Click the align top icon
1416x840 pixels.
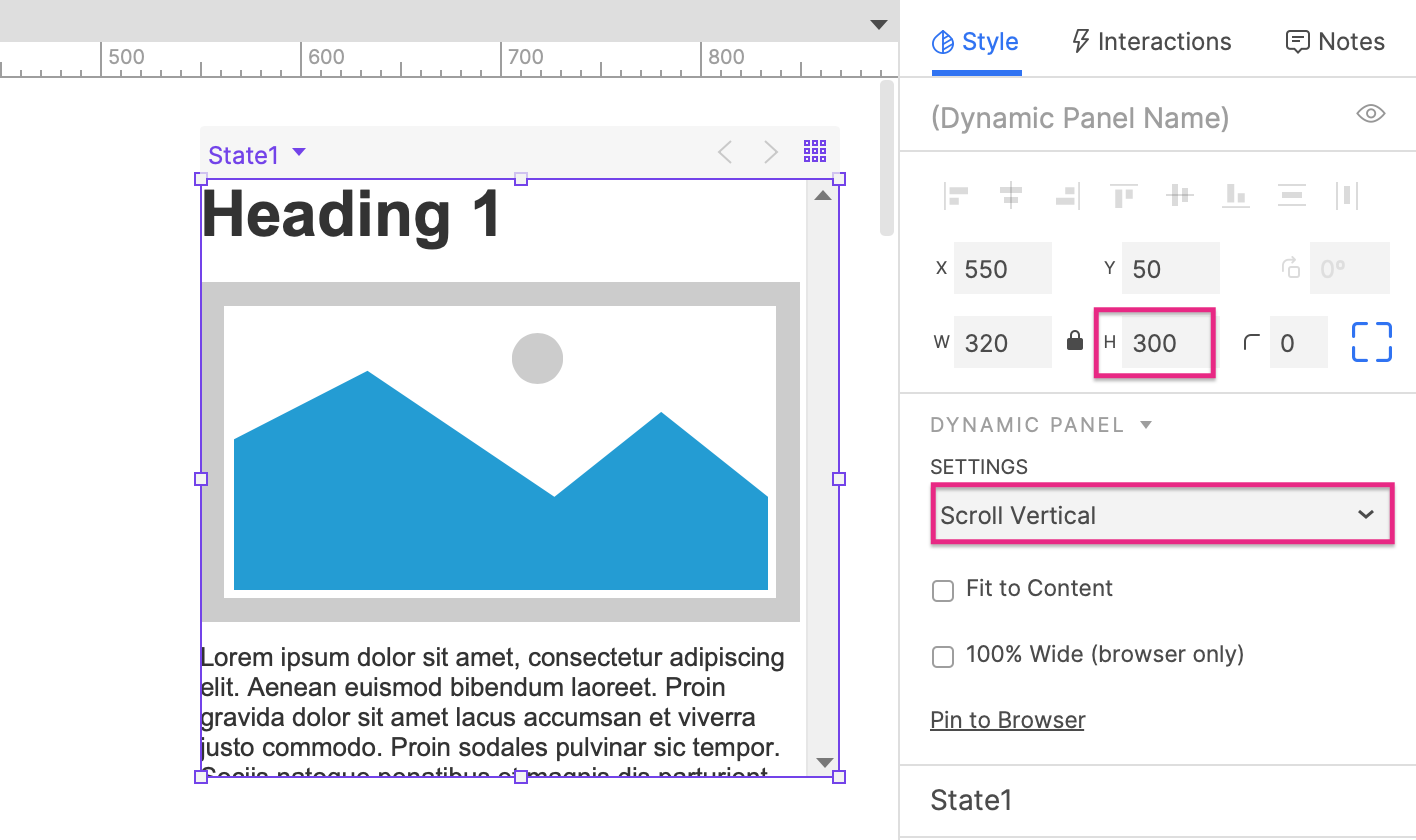click(1124, 196)
